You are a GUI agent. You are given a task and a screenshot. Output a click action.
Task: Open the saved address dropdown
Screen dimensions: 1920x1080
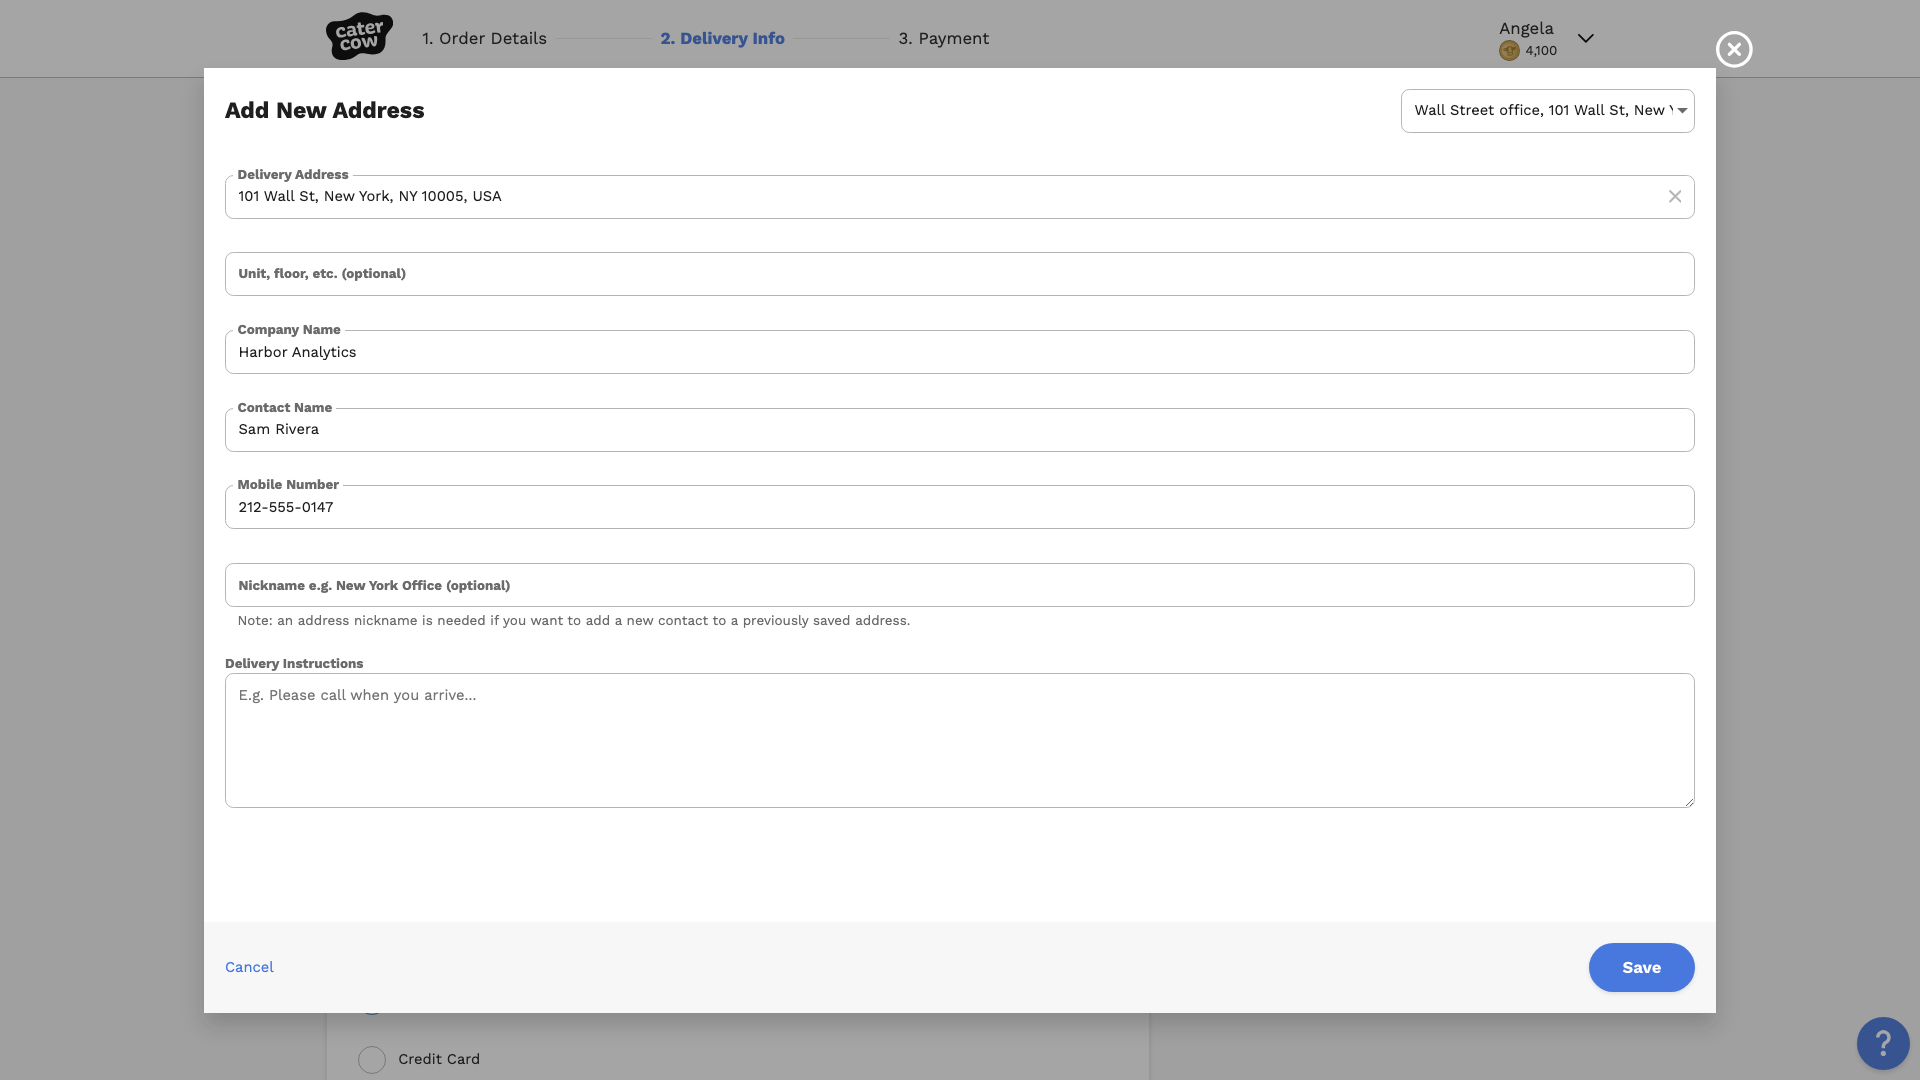pyautogui.click(x=1547, y=111)
